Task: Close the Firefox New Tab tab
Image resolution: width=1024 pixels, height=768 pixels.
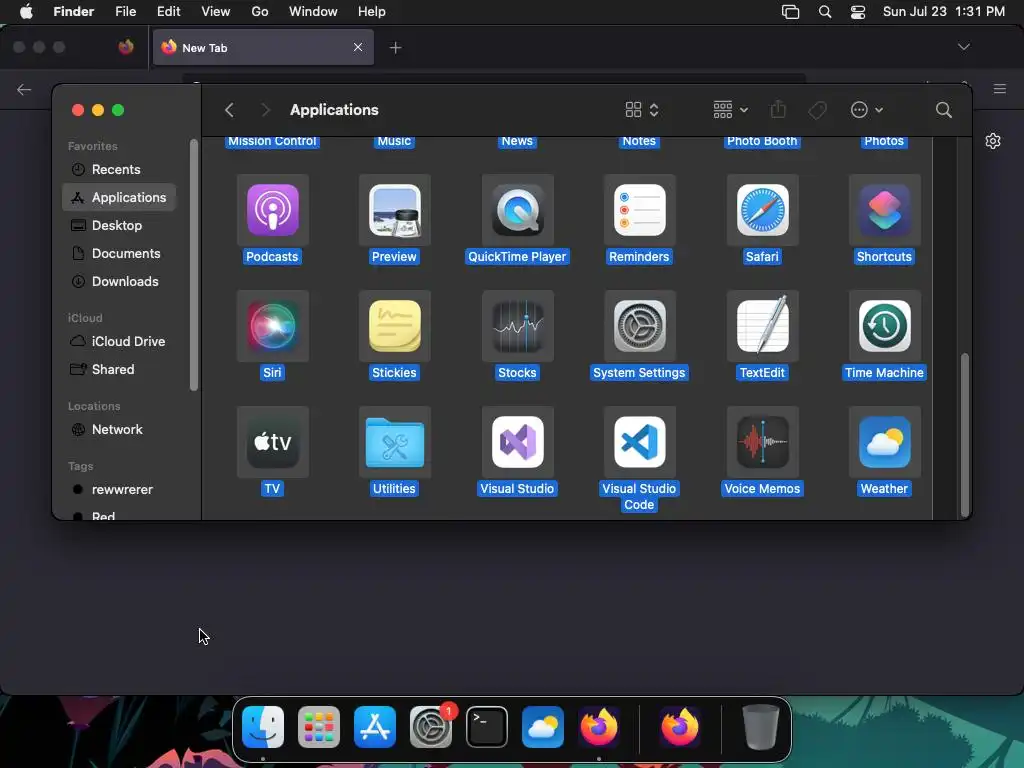Action: coord(358,47)
